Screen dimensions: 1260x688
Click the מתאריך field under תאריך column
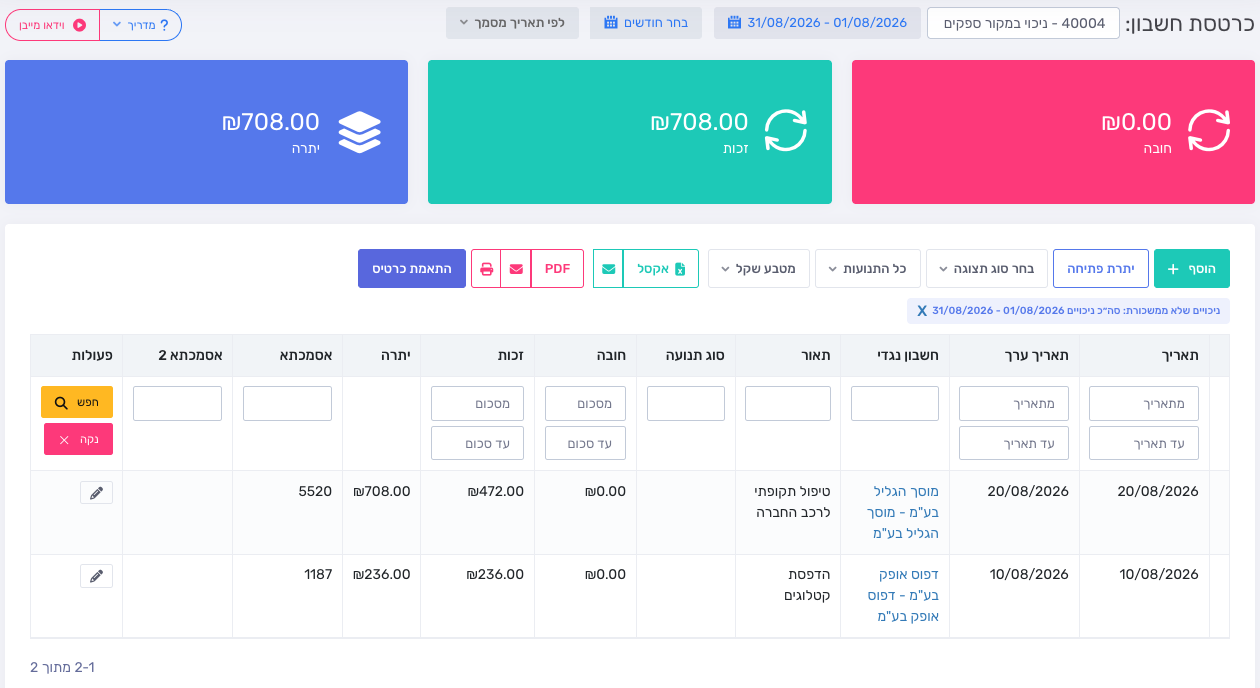pos(1143,404)
